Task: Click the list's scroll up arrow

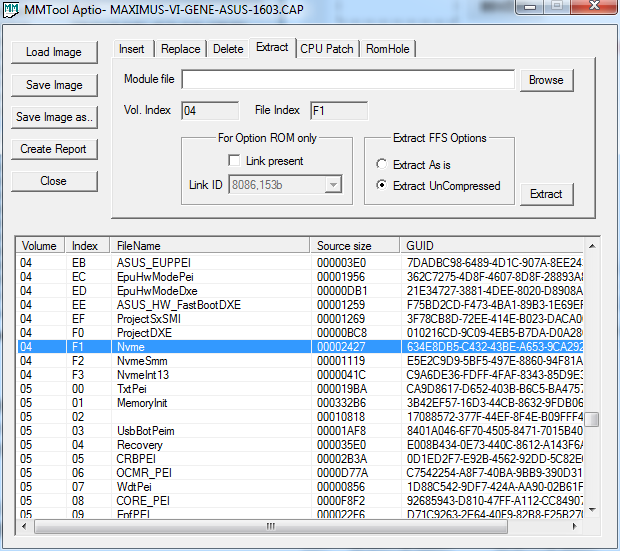Action: tap(592, 246)
